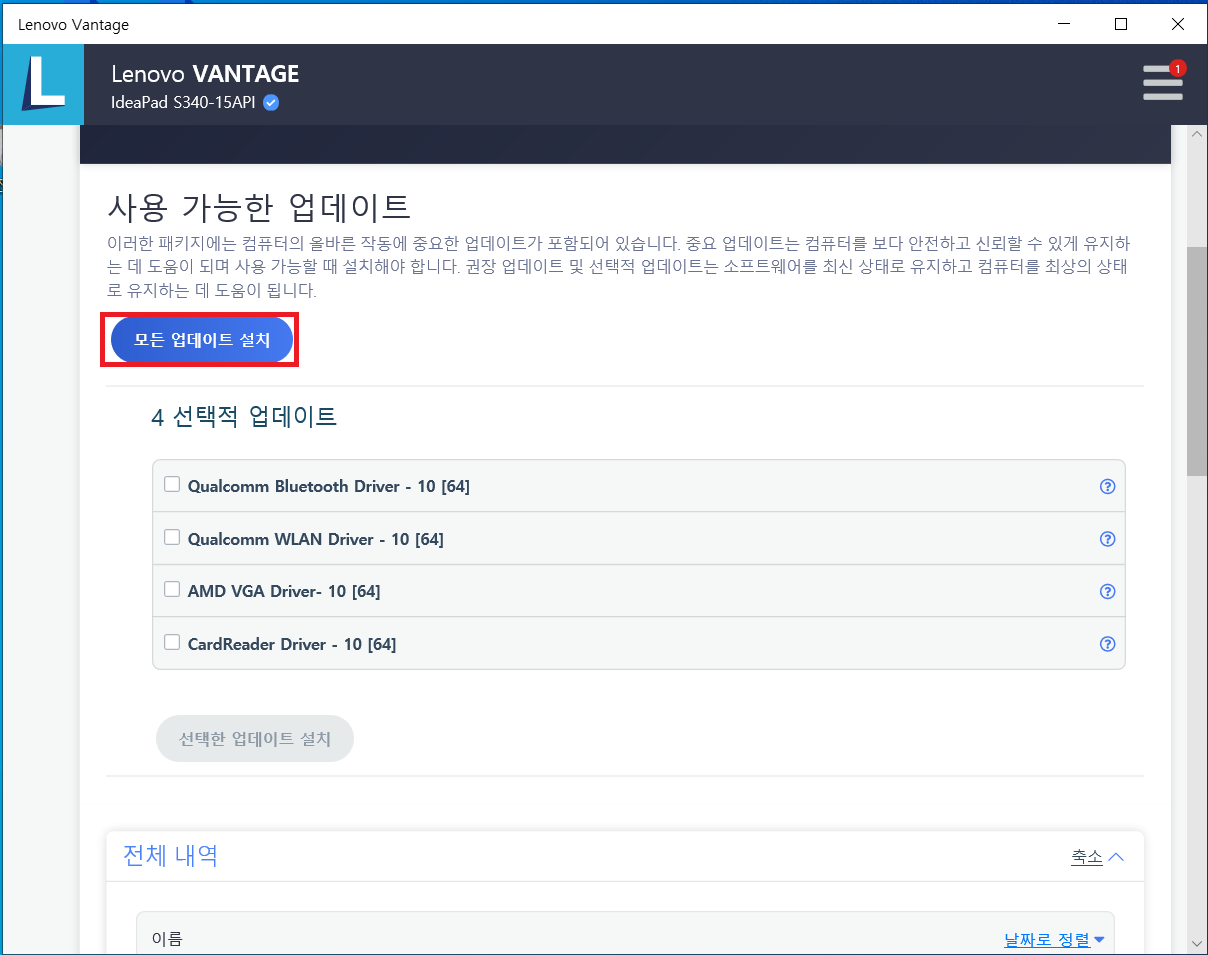This screenshot has height=955, width=1208.
Task: Maximize the Lenovo Vantage window
Action: 1121,23
